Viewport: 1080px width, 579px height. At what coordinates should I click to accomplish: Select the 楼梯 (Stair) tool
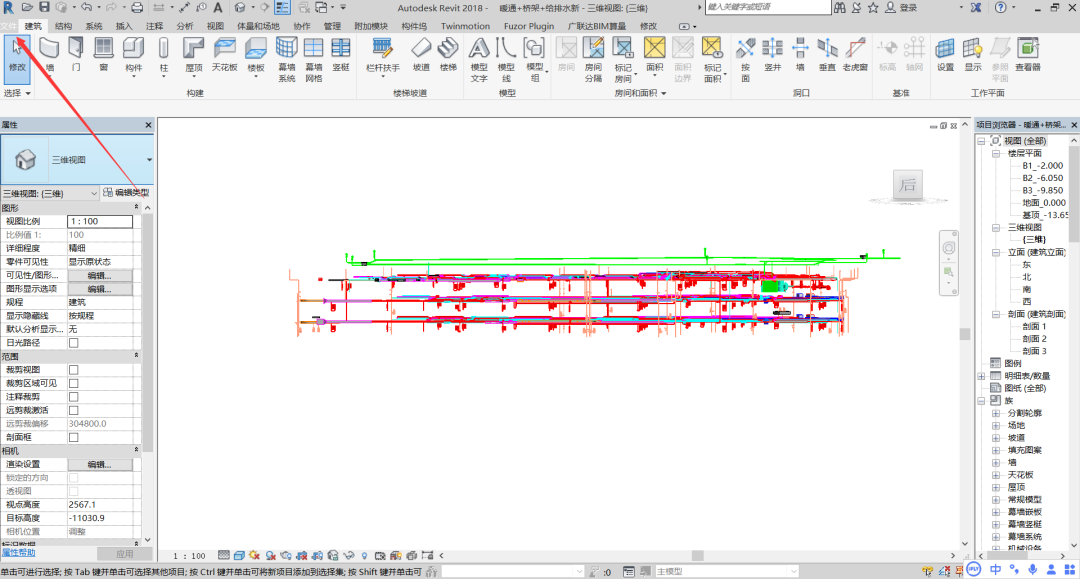tap(448, 54)
